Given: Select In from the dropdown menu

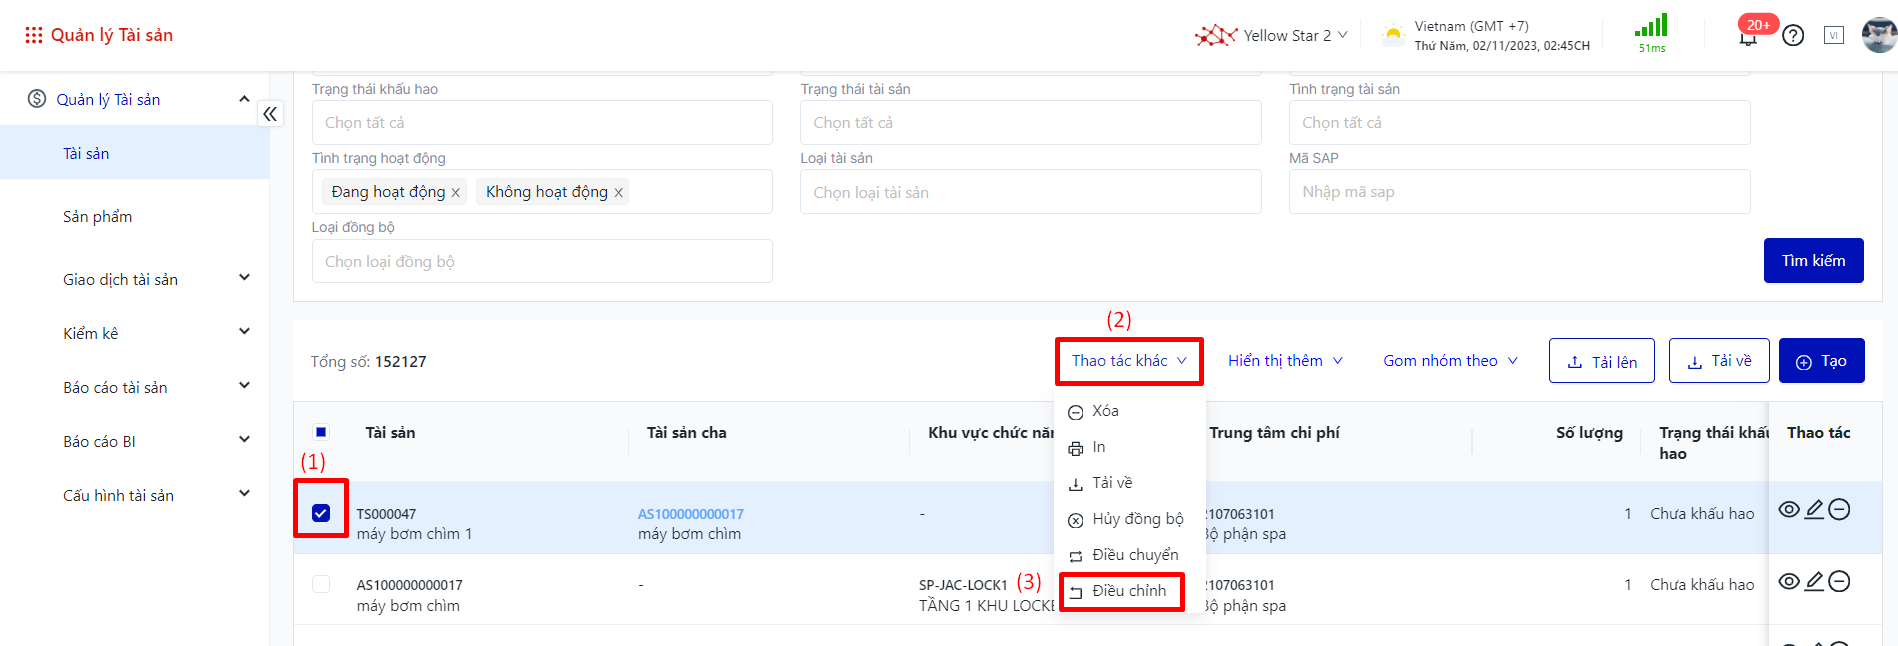Looking at the screenshot, I should coord(1130,447).
